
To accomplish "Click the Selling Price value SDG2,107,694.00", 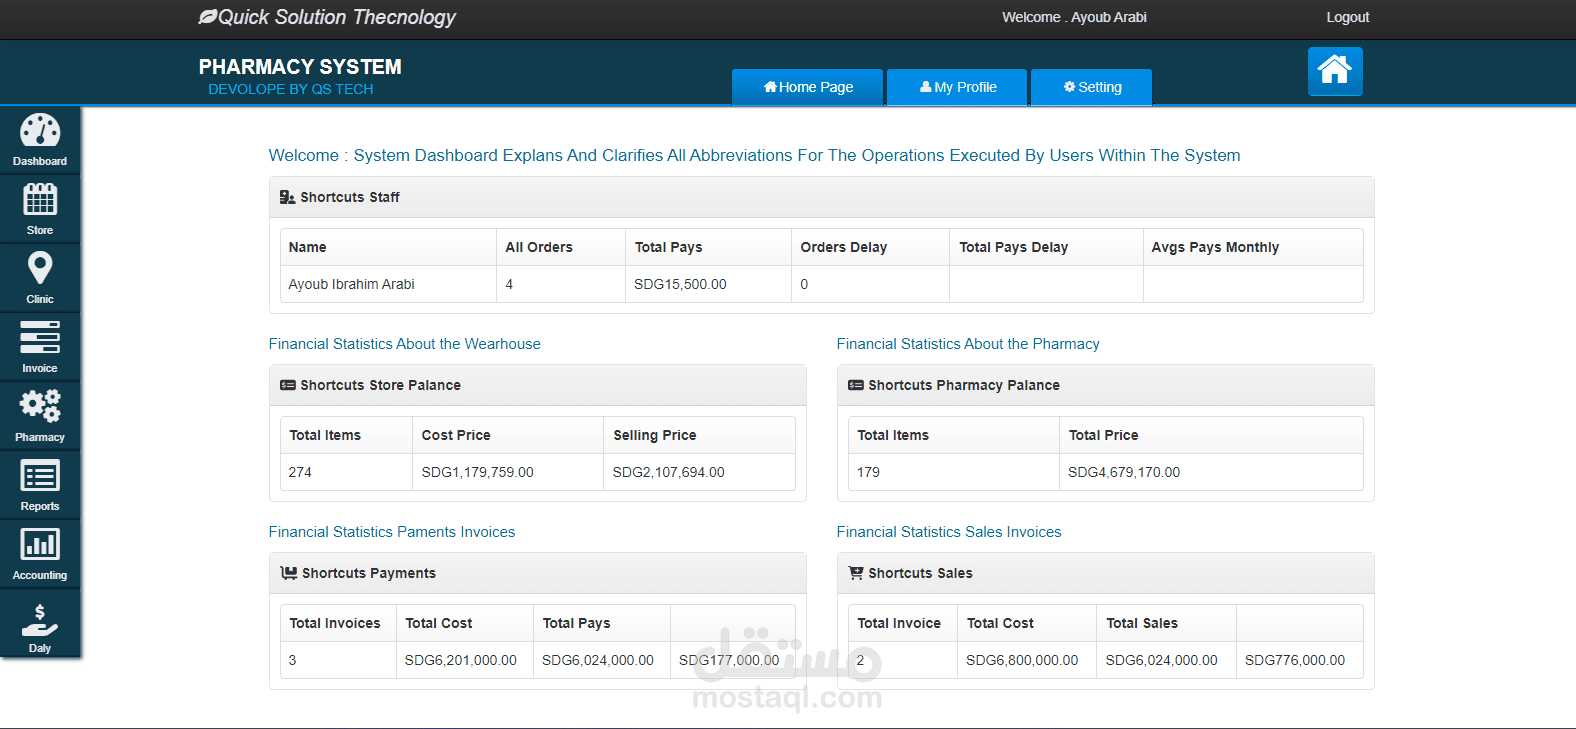I will click(x=669, y=472).
